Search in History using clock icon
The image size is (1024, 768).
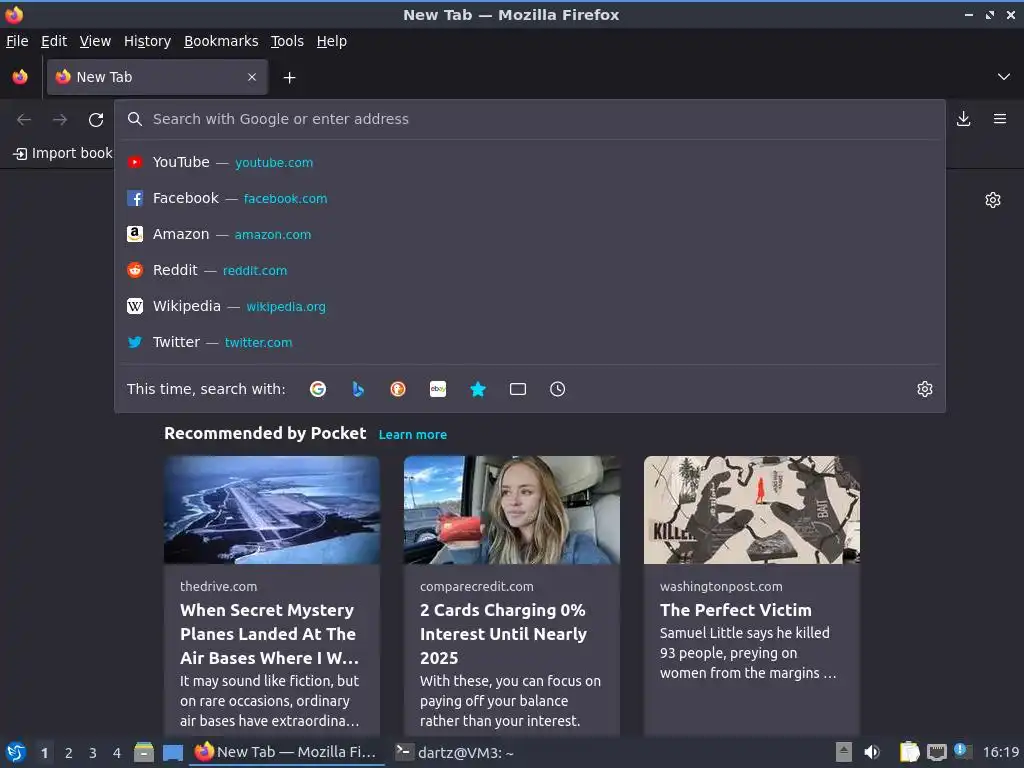[x=558, y=389]
